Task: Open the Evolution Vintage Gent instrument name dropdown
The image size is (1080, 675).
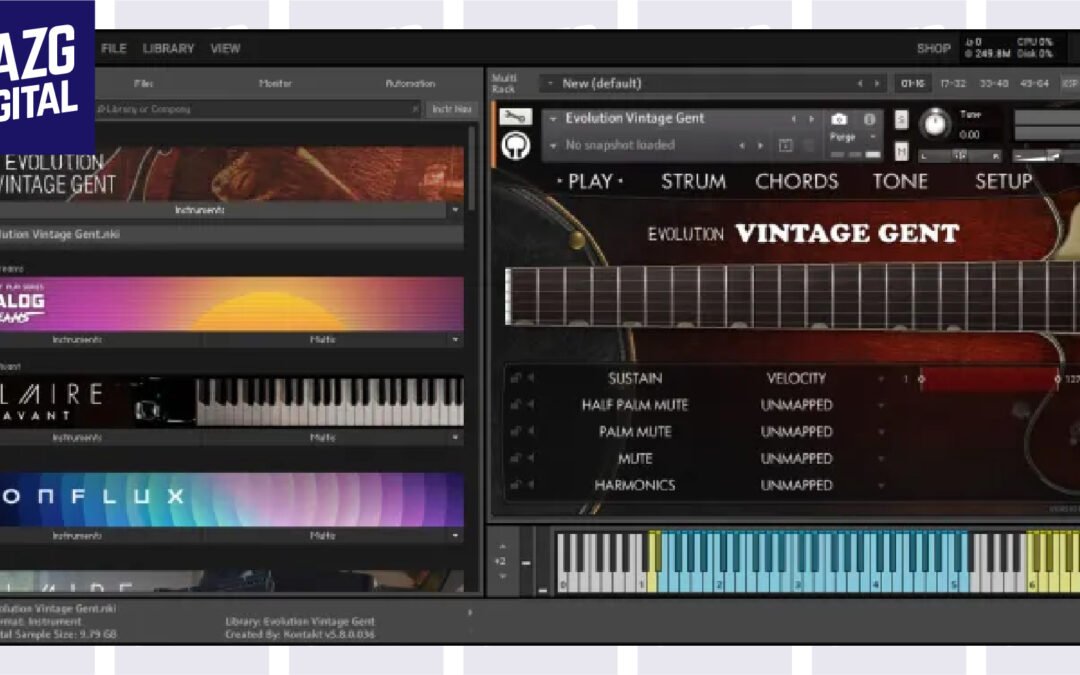Action: (x=553, y=119)
